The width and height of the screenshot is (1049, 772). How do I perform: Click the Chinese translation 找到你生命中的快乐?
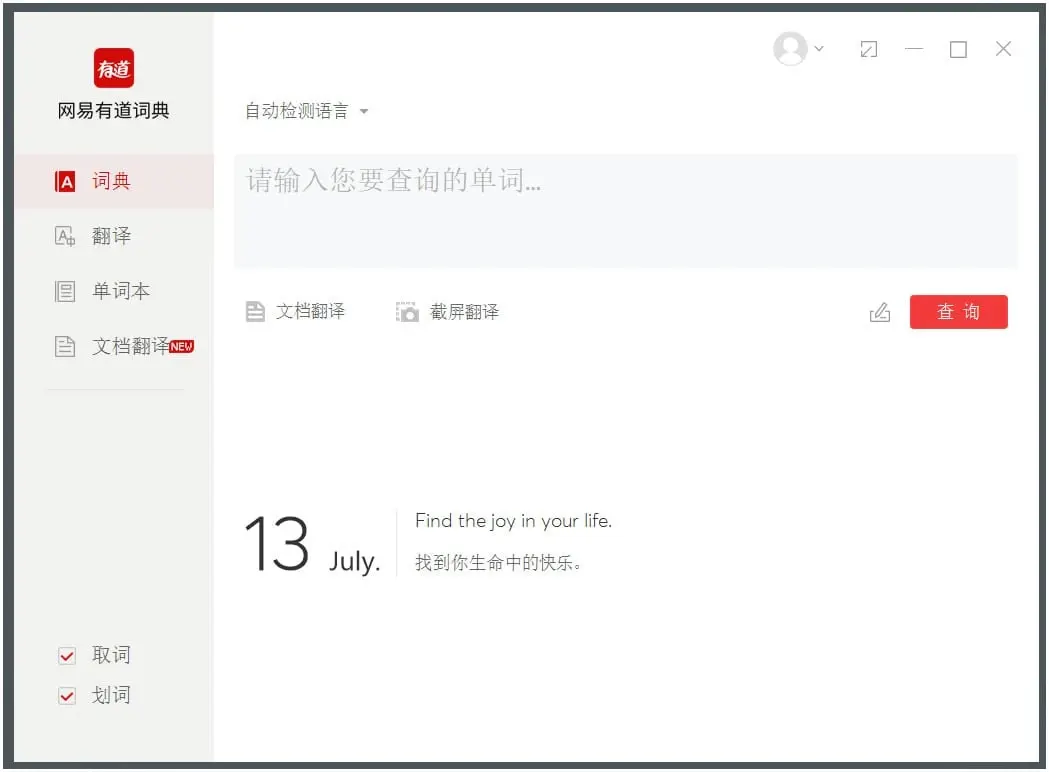(x=498, y=562)
